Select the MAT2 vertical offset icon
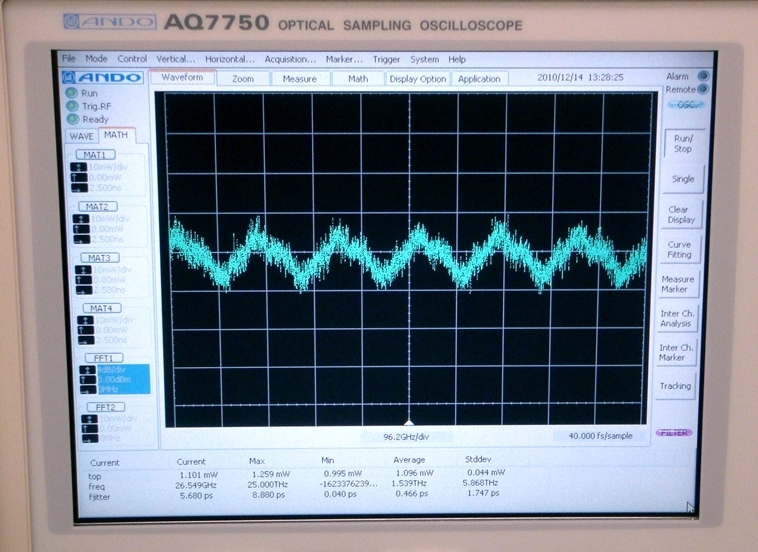Screen dimensions: 758x552 point(81,229)
